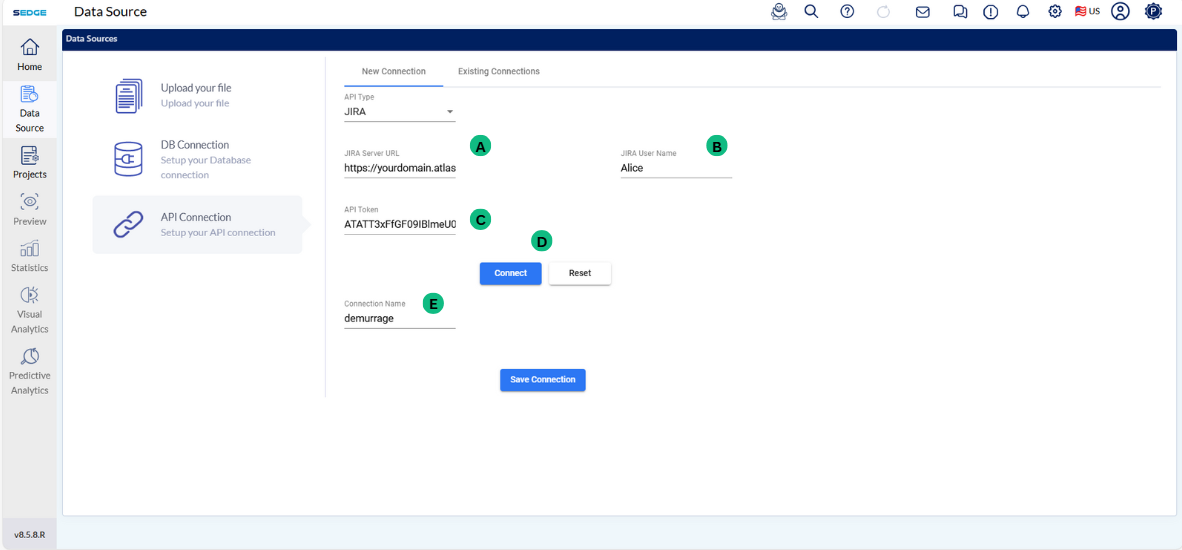Open Projects from the sidebar
1182x550 pixels.
pyautogui.click(x=30, y=162)
